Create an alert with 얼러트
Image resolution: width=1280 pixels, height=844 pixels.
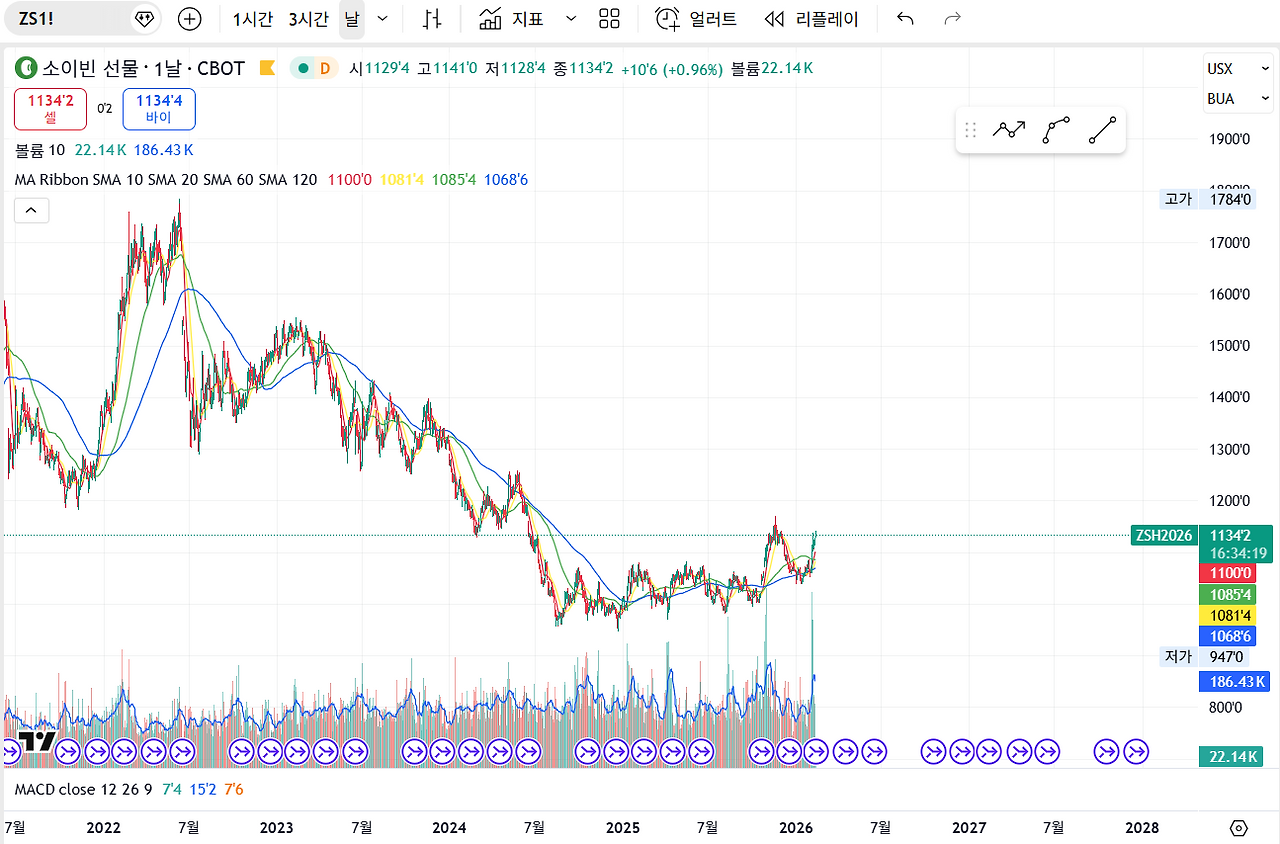(696, 19)
